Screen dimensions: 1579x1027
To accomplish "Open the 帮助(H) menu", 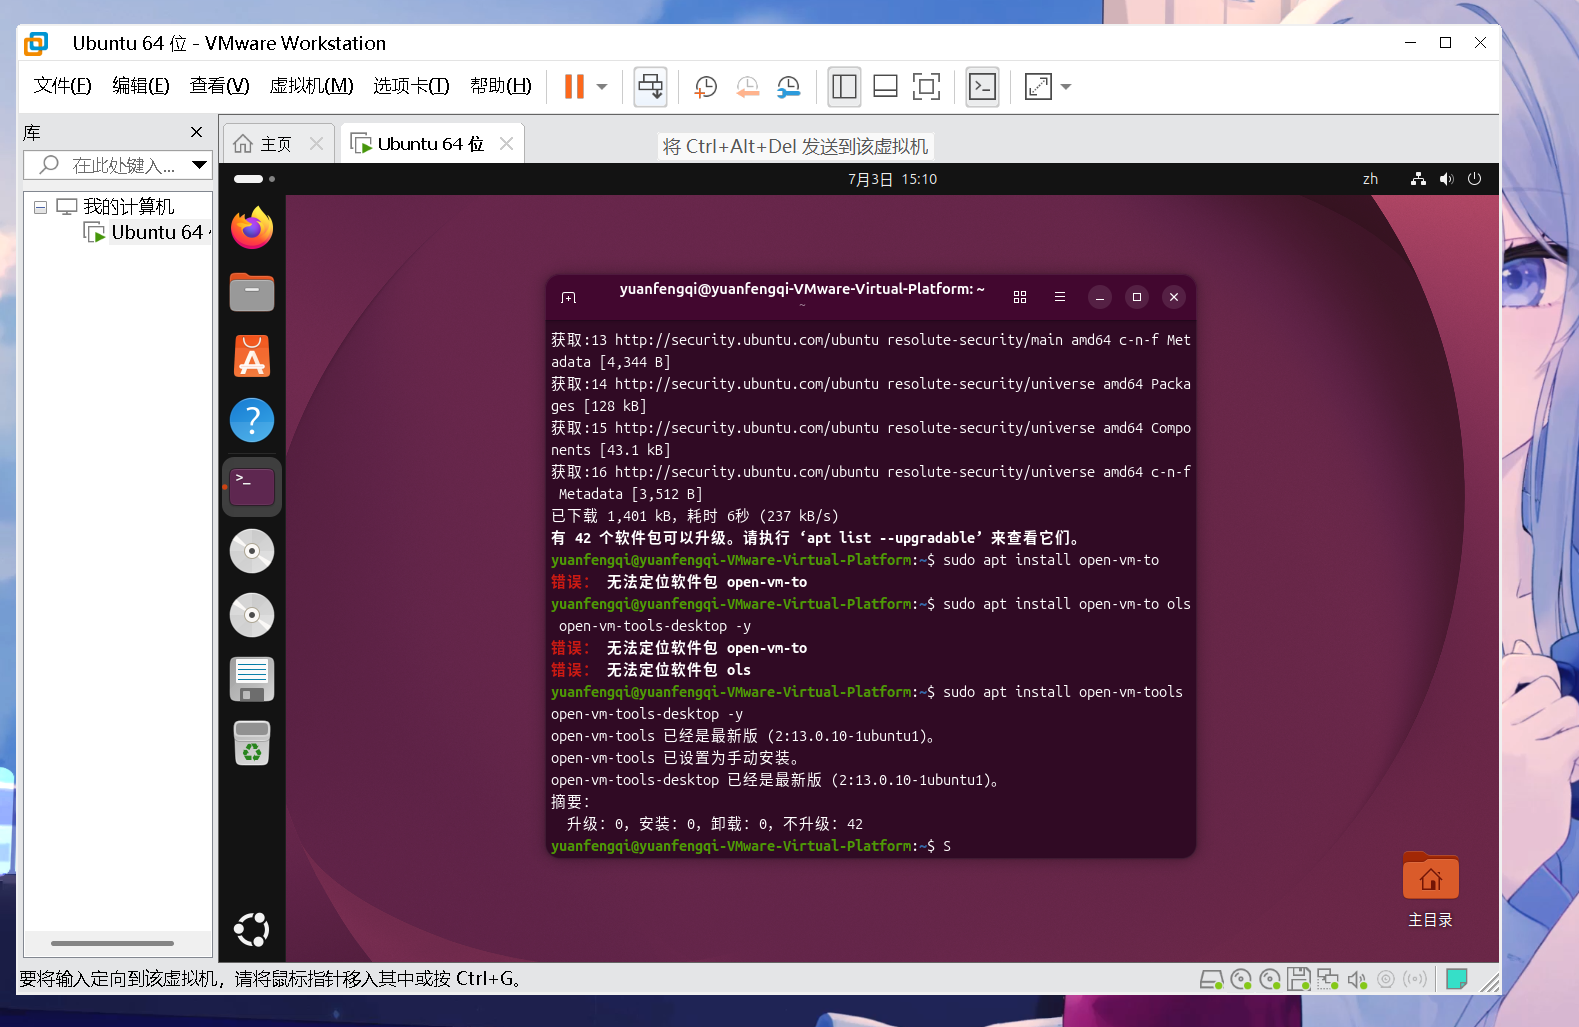I will tap(500, 86).
